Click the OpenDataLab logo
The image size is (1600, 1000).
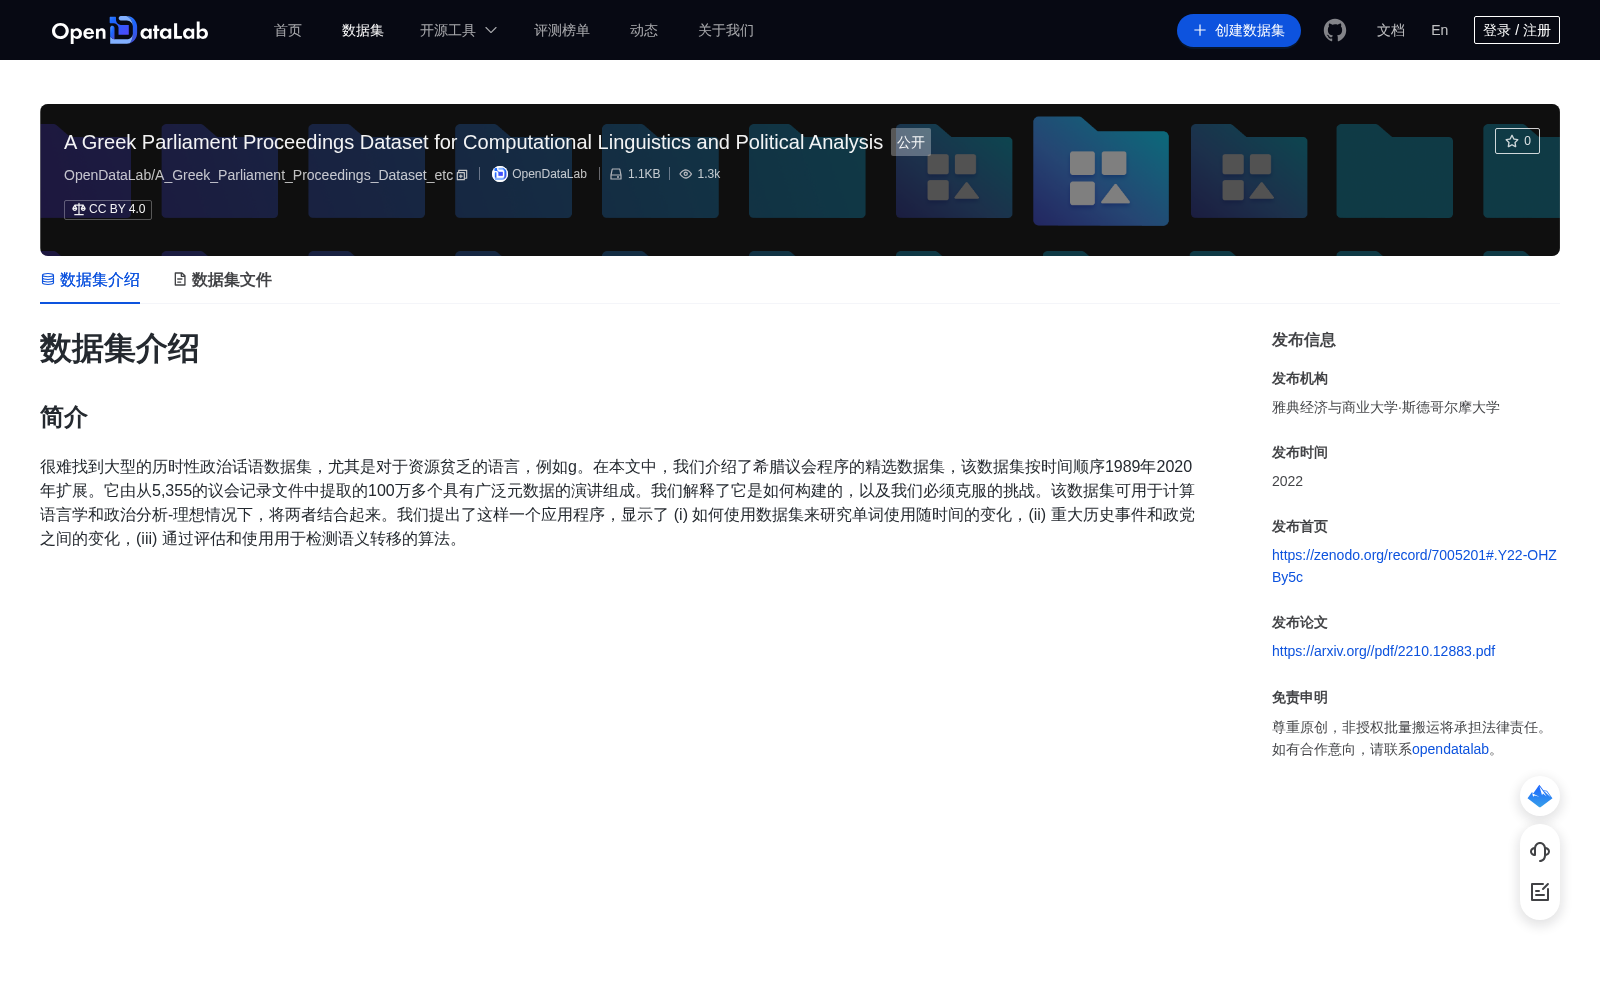tap(130, 30)
